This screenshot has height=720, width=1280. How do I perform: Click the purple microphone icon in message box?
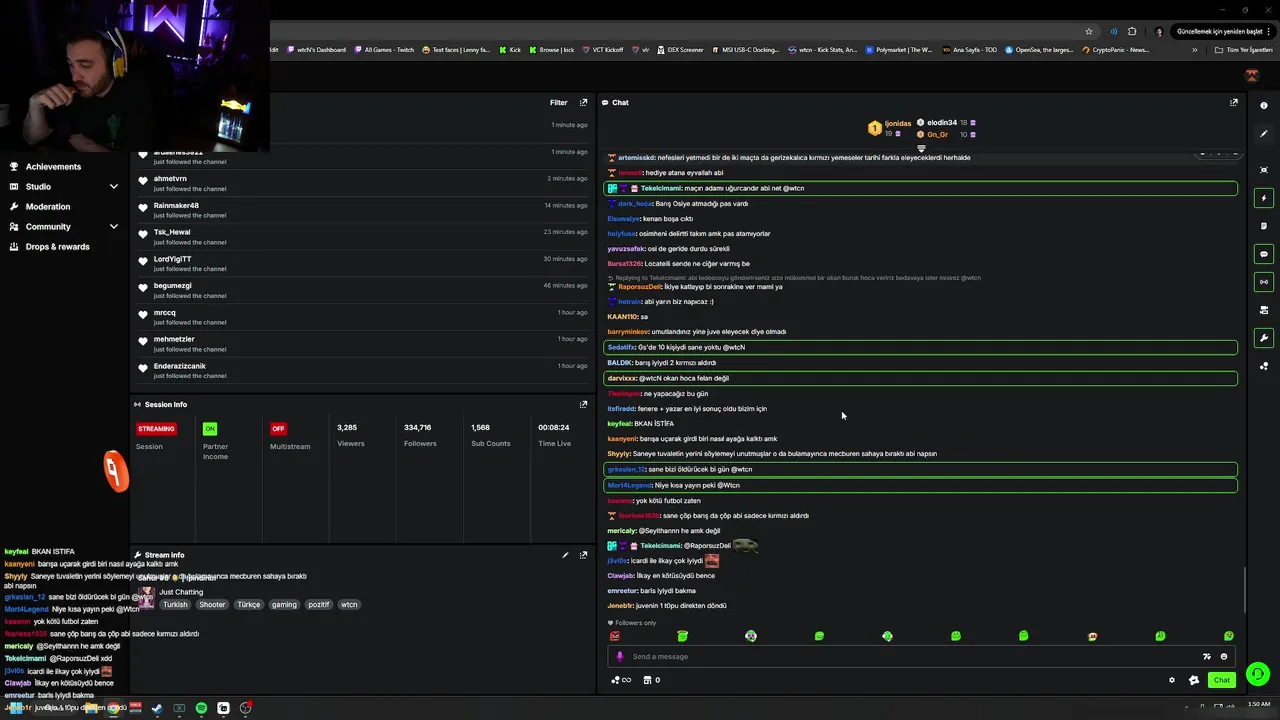click(620, 657)
